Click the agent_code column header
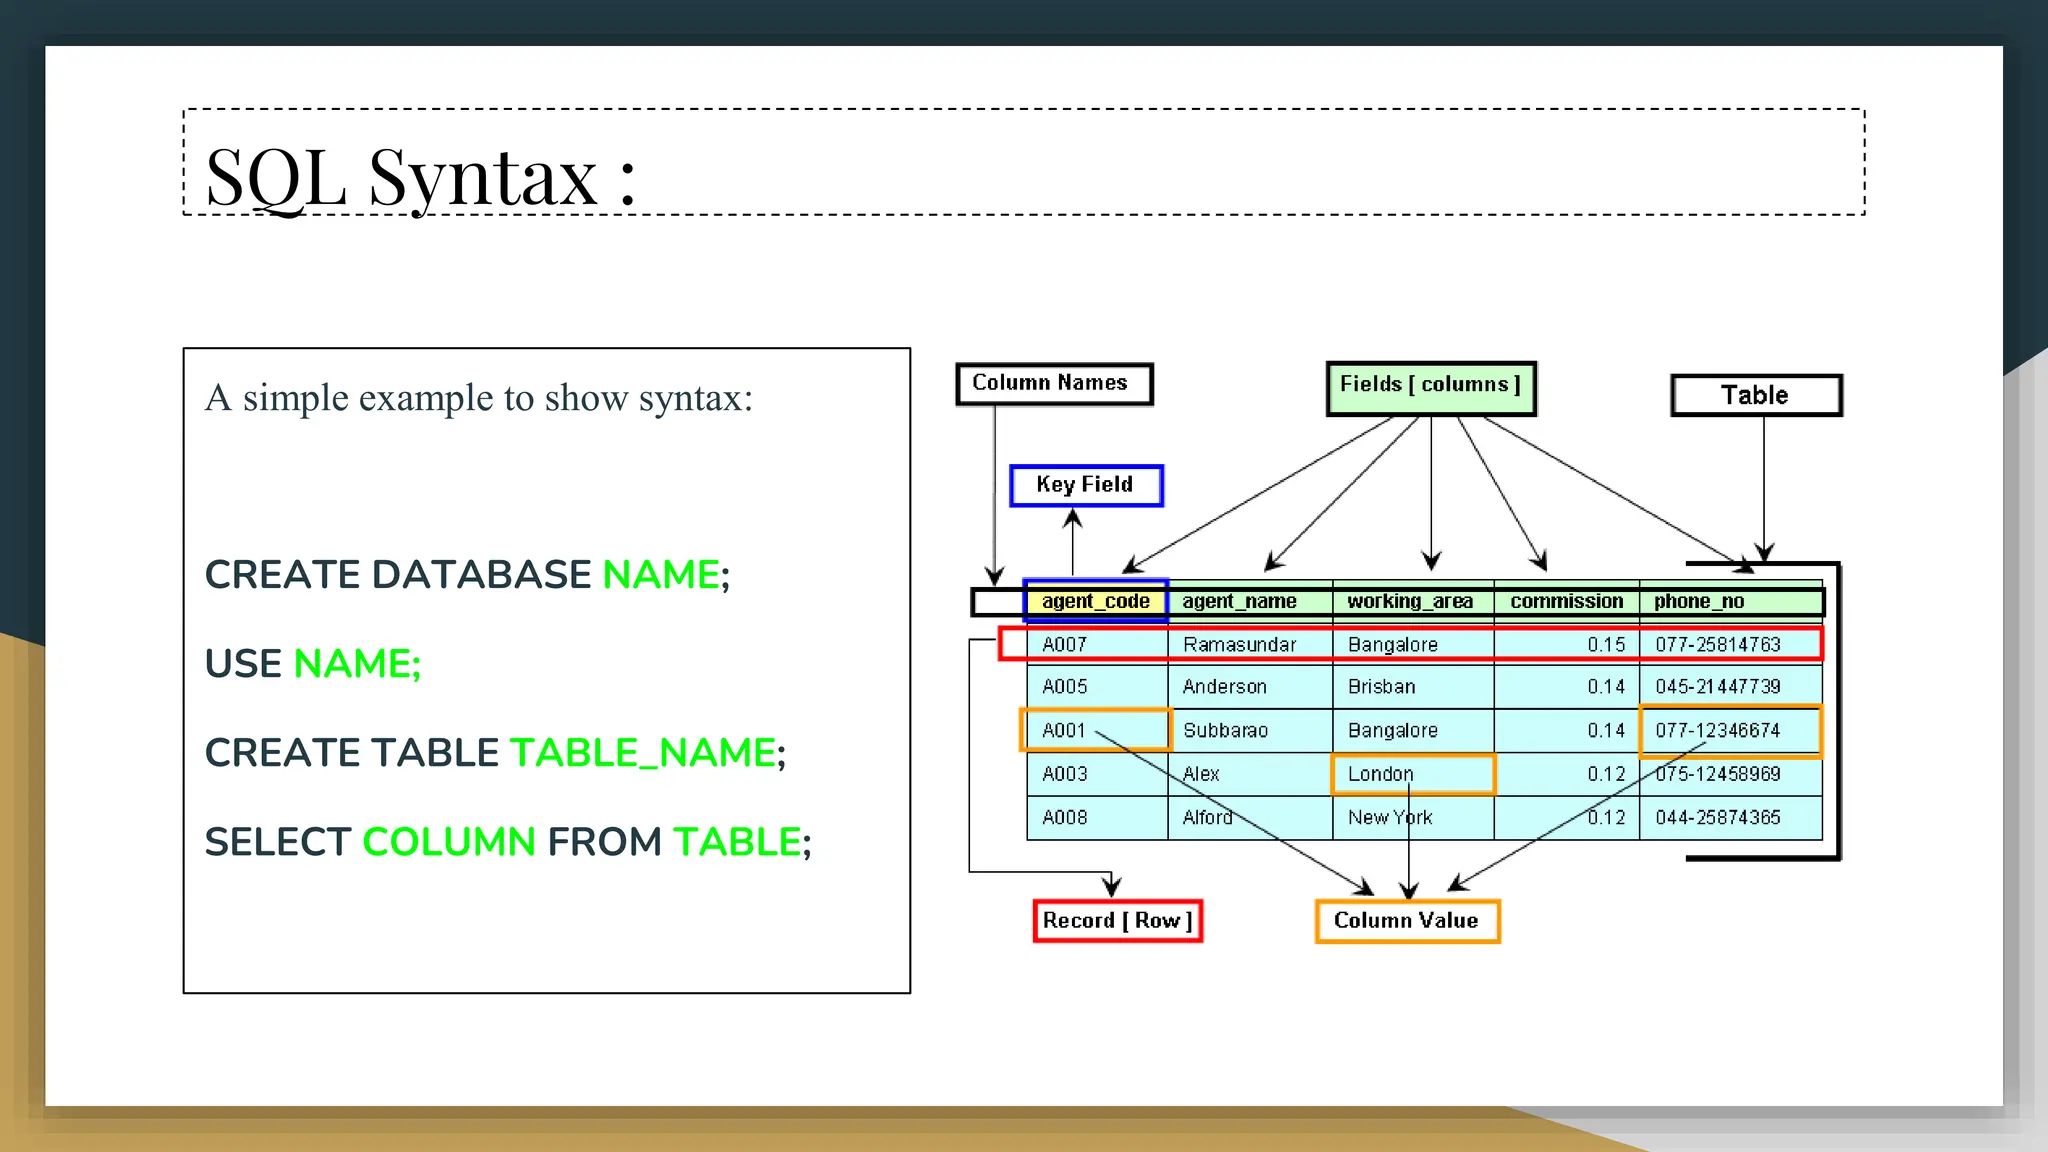2048x1152 pixels. (x=1096, y=602)
